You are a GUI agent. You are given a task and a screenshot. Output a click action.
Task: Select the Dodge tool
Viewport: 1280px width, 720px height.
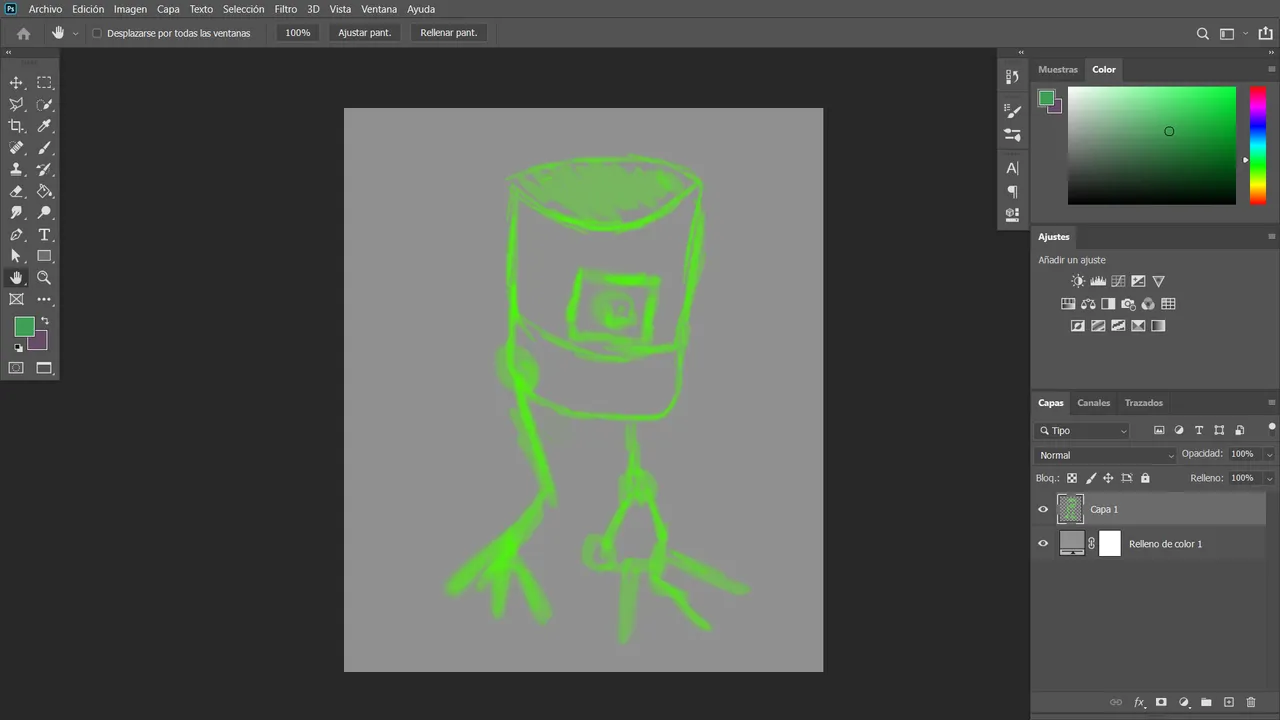(44, 213)
